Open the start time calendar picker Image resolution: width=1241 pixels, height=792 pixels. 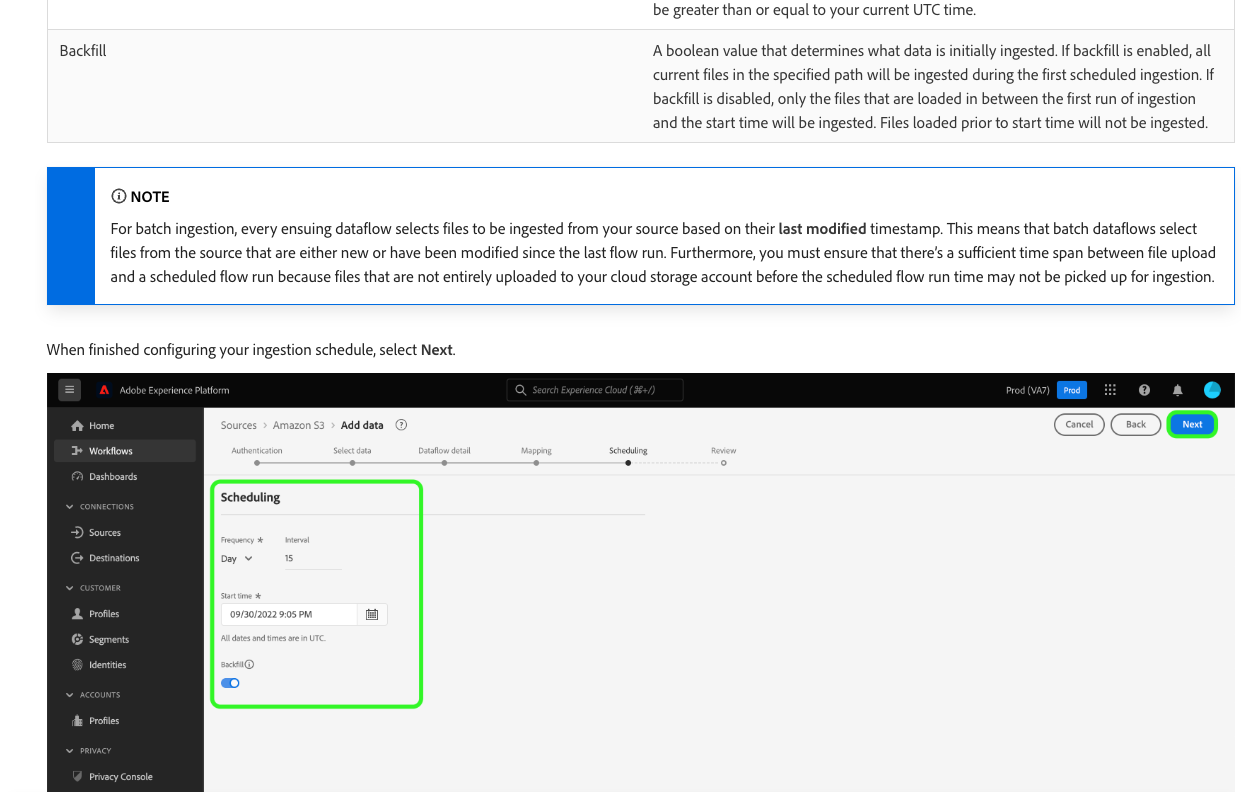tap(371, 614)
